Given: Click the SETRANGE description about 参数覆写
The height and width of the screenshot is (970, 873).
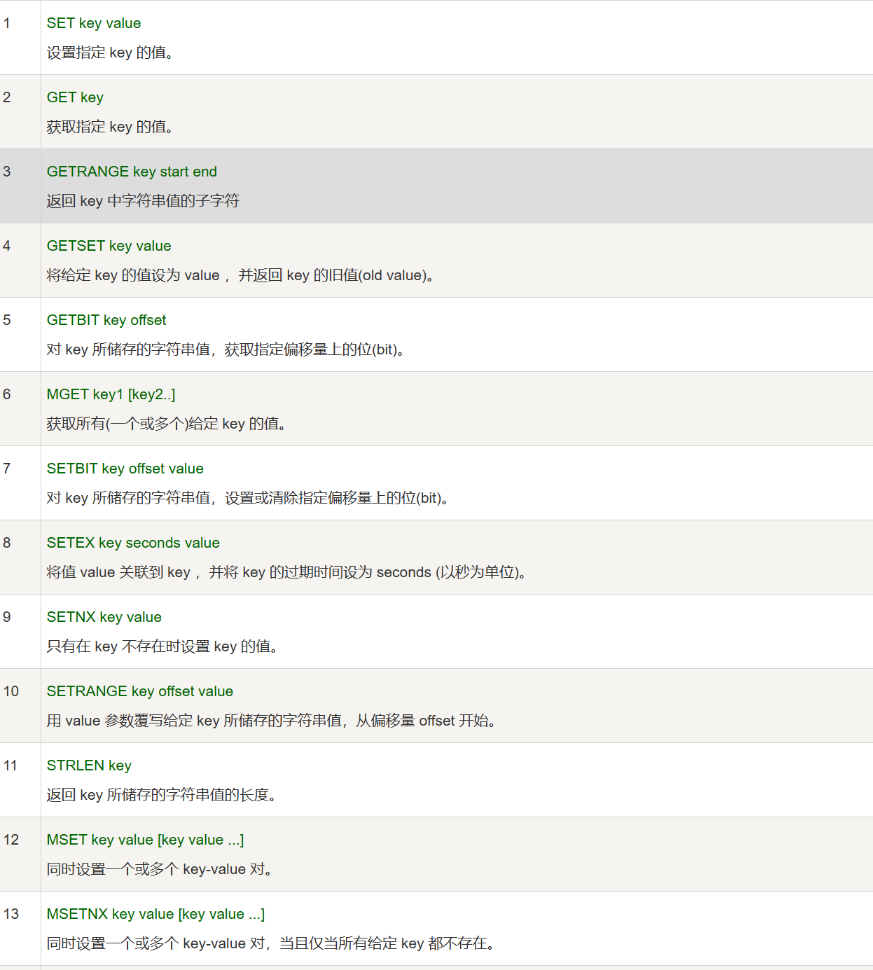Looking at the screenshot, I should pos(272,721).
